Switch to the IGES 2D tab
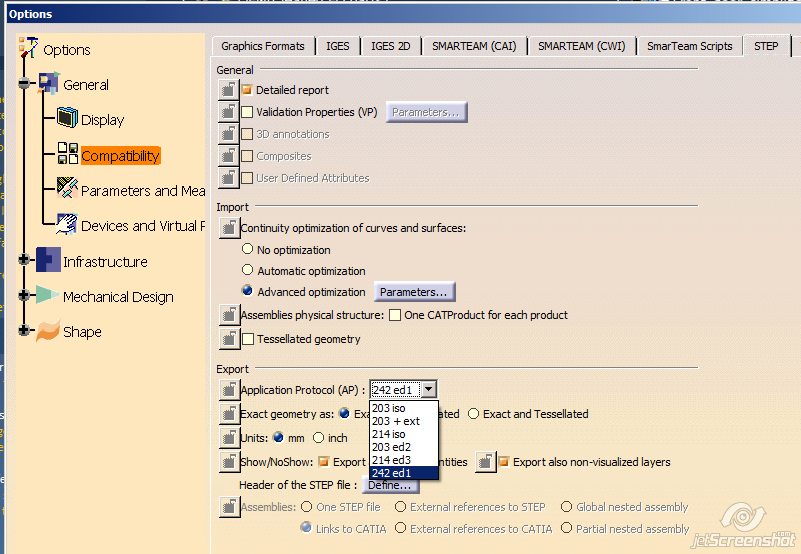The image size is (801, 554). click(390, 46)
